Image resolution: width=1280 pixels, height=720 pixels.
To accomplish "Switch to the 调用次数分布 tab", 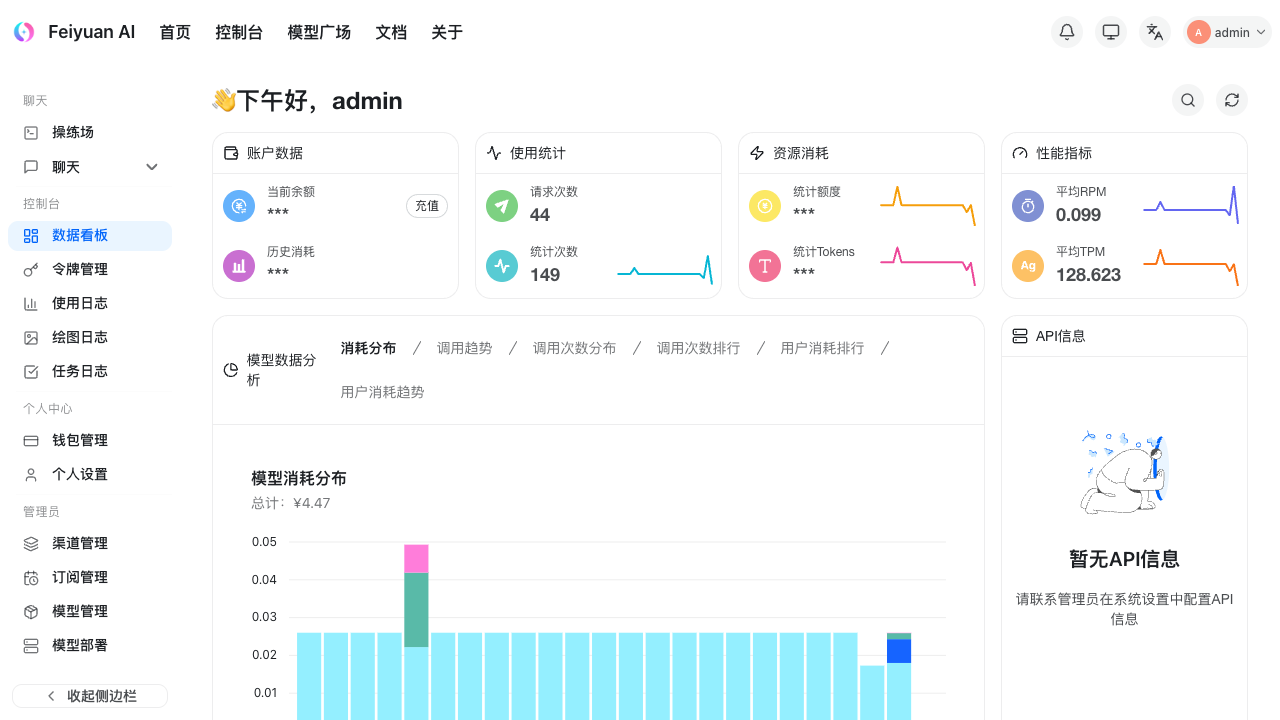I will pyautogui.click(x=574, y=348).
